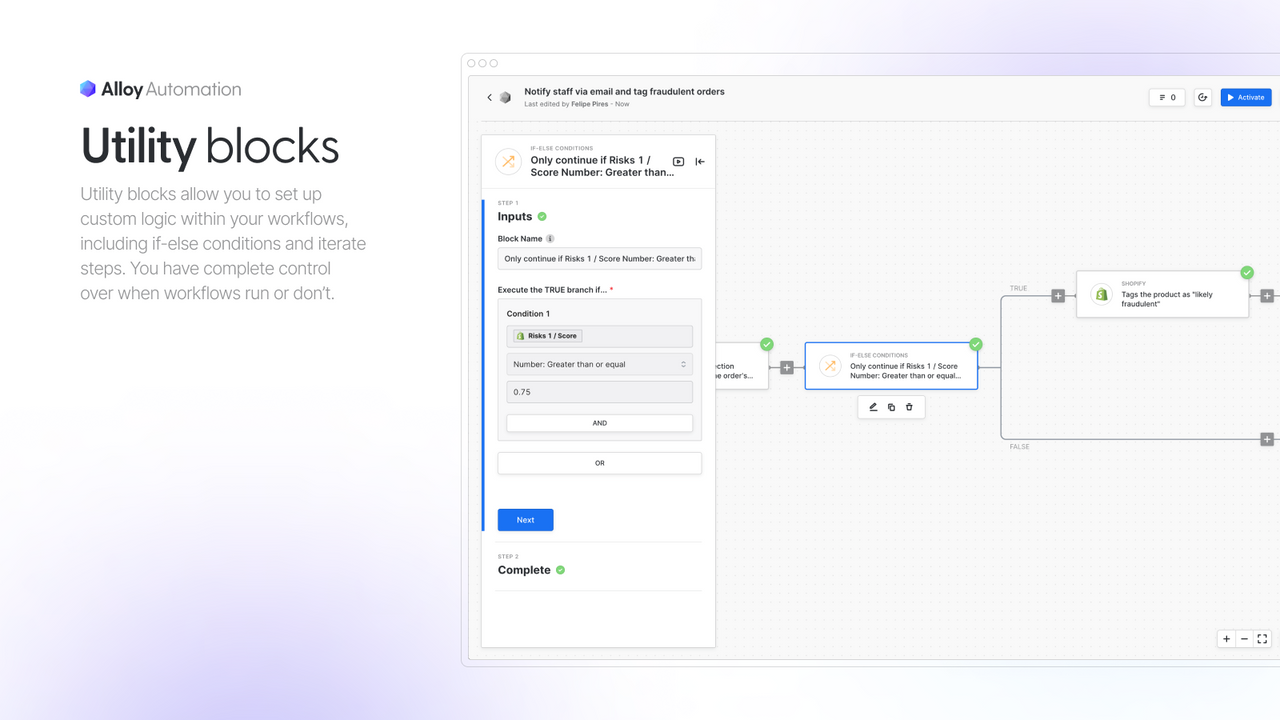
Task: Open the Number: Greater than or equal dropdown
Action: pyautogui.click(x=599, y=364)
